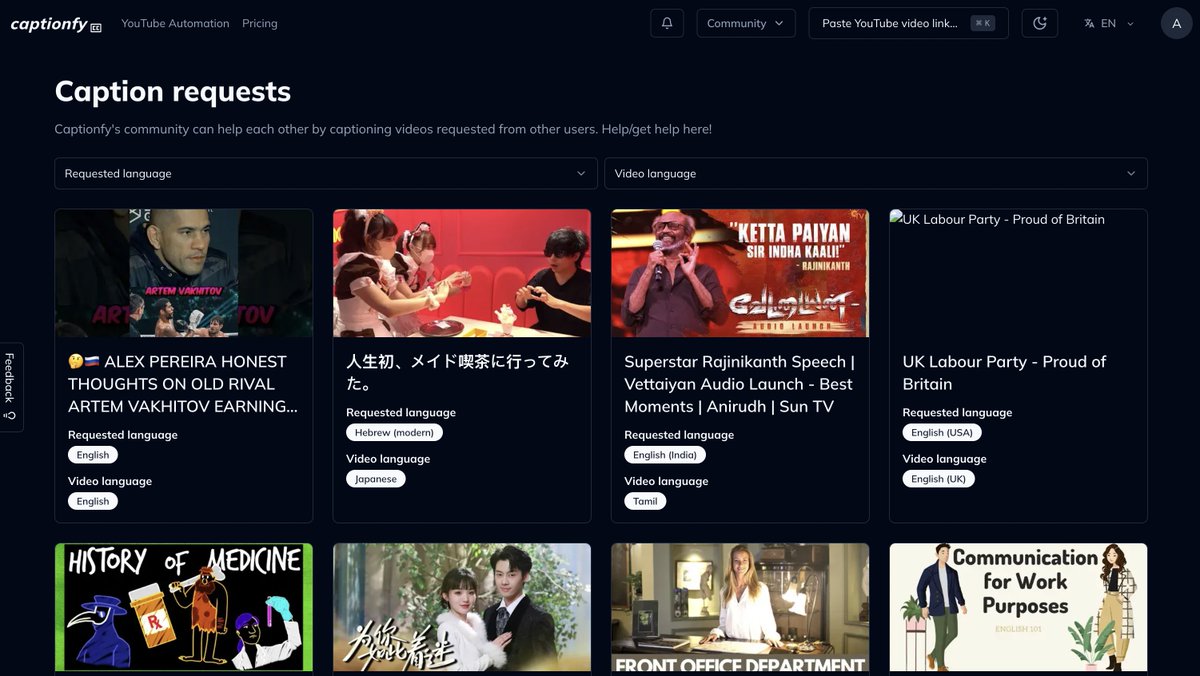
Task: Toggle dark mode moon icon
Action: pyautogui.click(x=1040, y=23)
